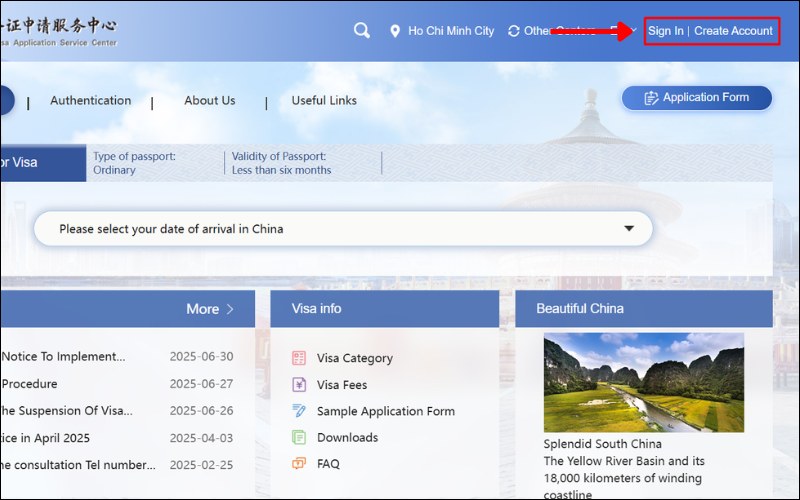Open the Authentication menu
Screen dimensions: 800x500
(x=91, y=101)
